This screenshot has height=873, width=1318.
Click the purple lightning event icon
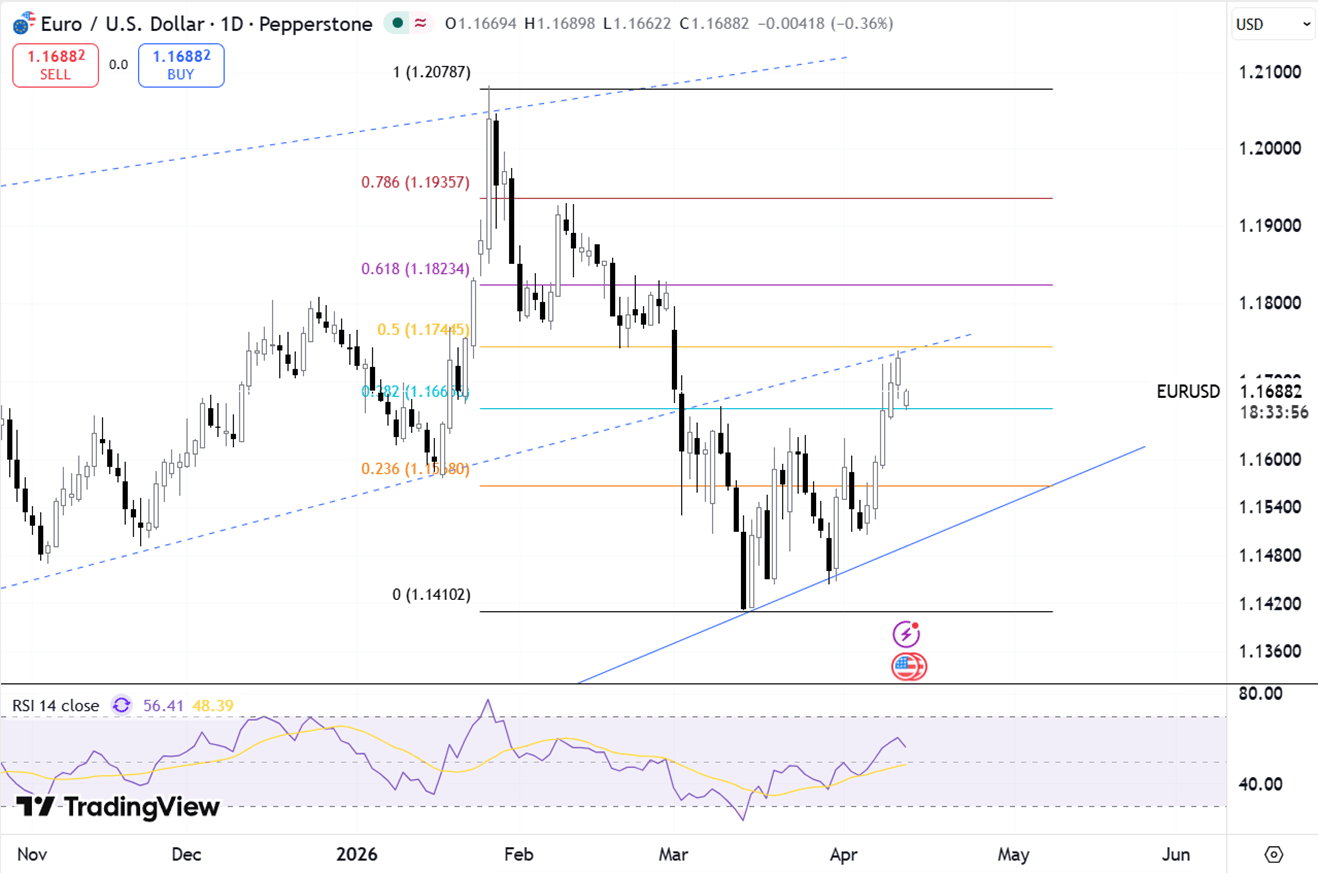905,634
